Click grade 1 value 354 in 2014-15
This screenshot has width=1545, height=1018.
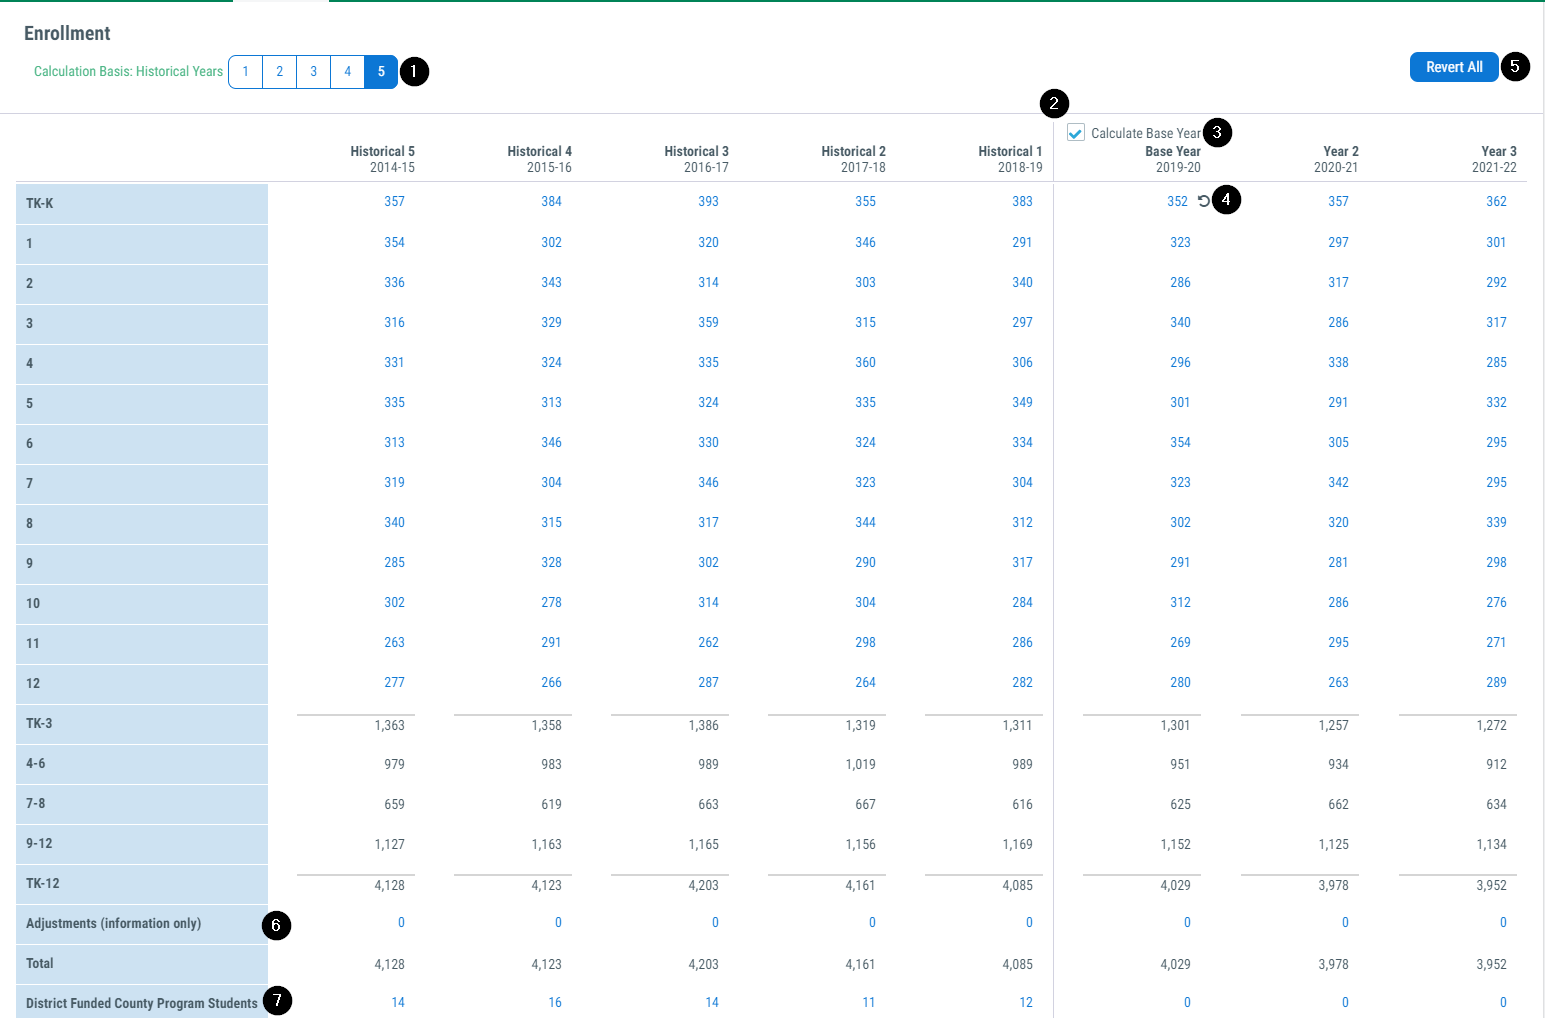point(395,243)
